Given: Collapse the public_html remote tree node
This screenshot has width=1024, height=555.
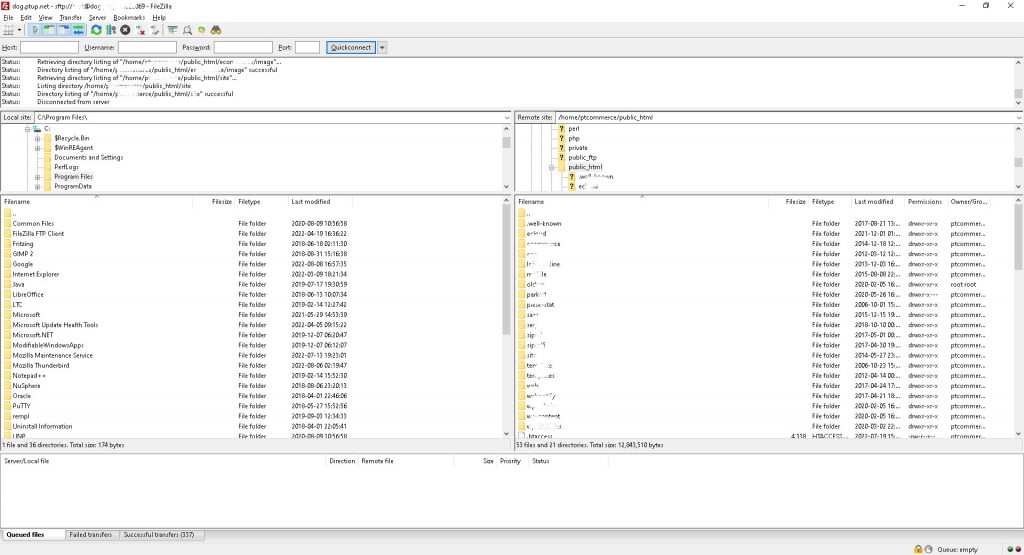Looking at the screenshot, I should click(552, 167).
